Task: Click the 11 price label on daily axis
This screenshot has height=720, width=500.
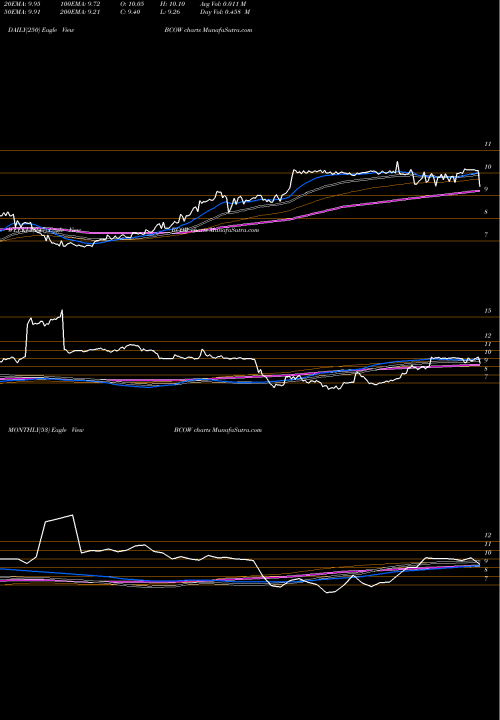Action: tap(488, 144)
